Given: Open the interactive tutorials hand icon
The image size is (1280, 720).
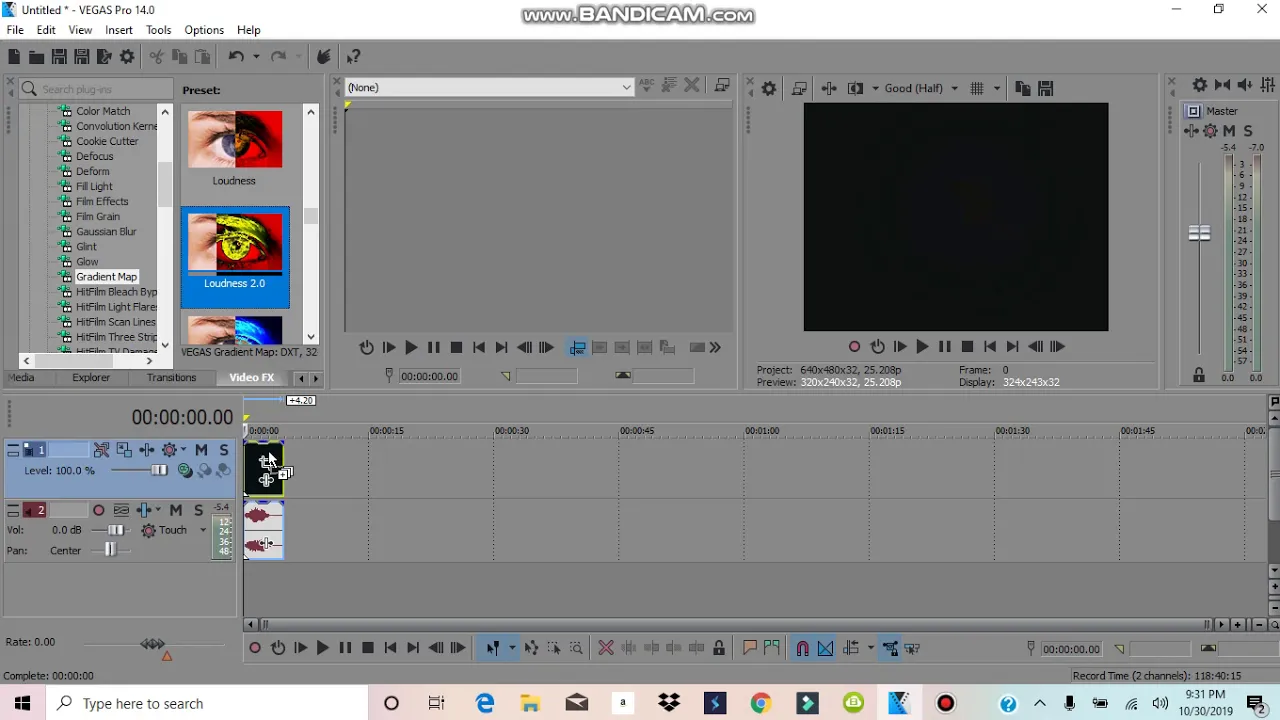Looking at the screenshot, I should point(323,57).
